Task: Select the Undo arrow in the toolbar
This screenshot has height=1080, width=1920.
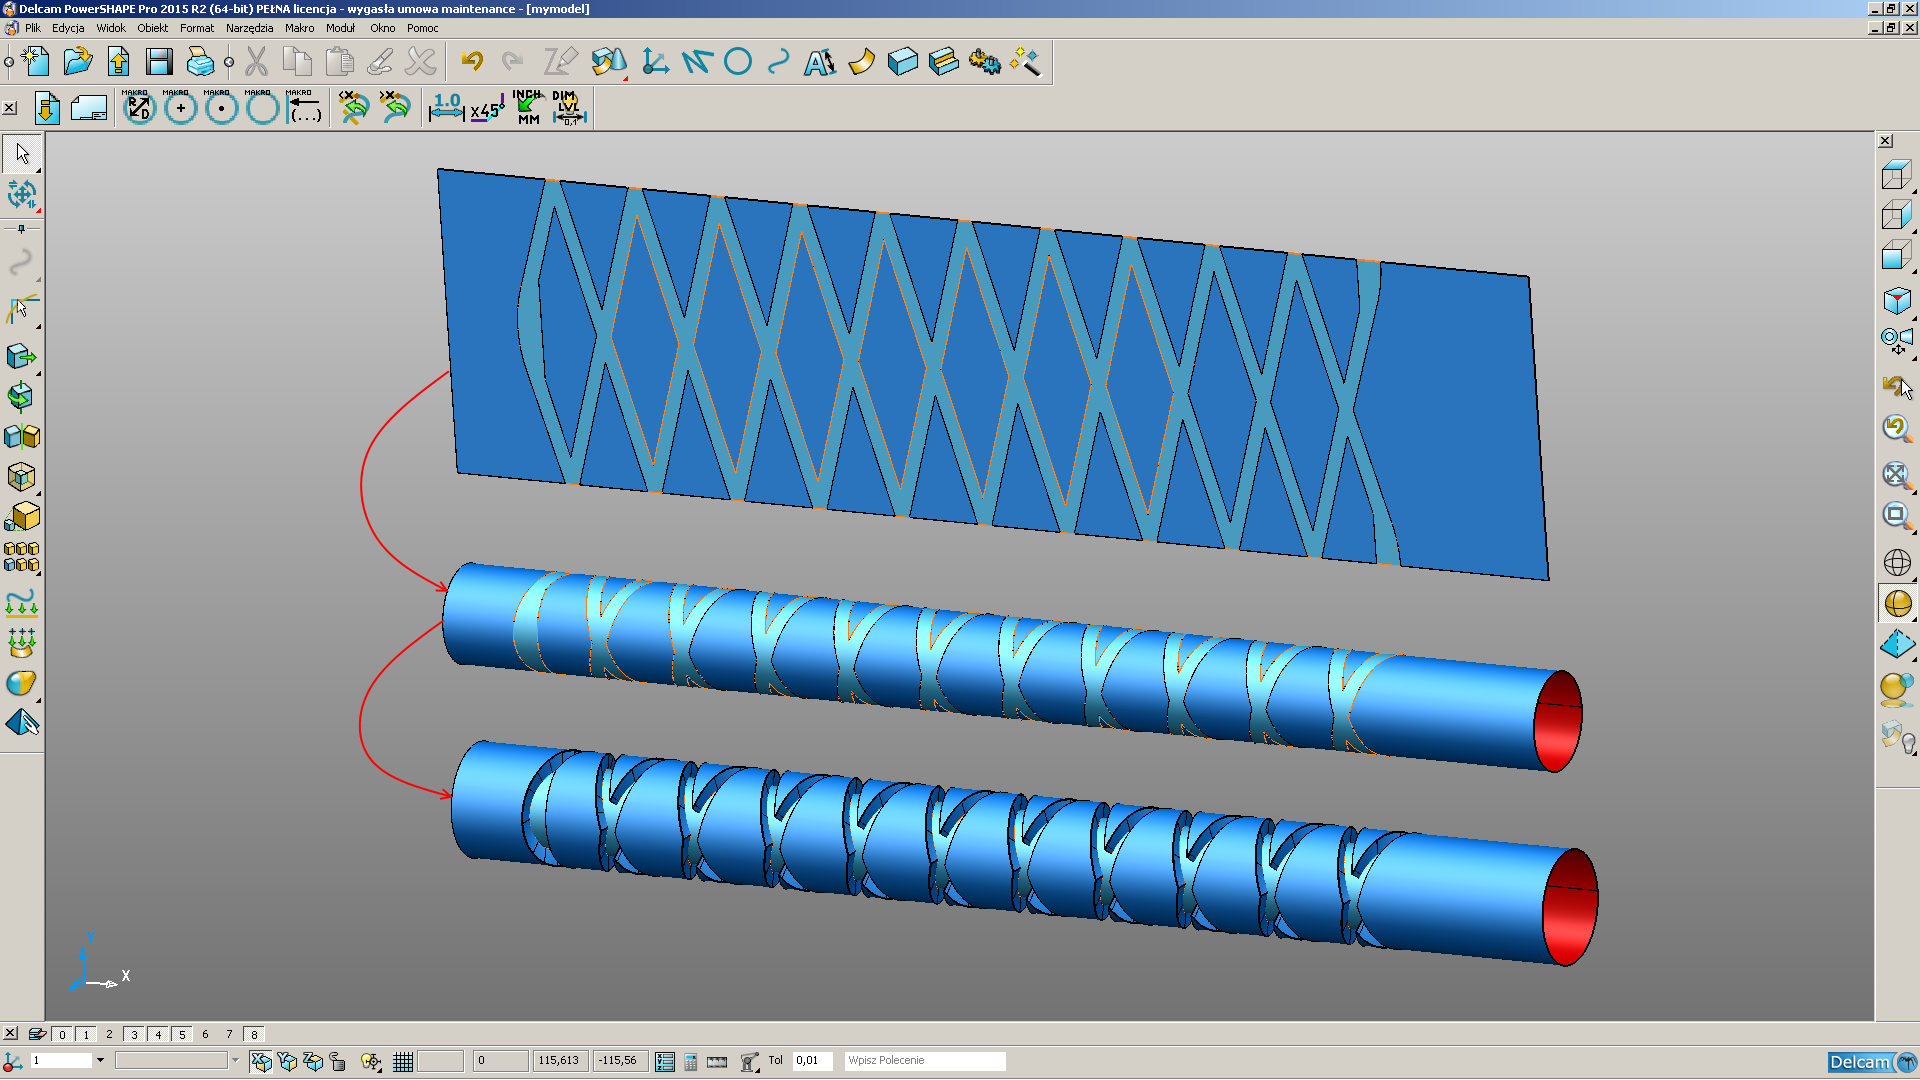Action: click(x=474, y=61)
